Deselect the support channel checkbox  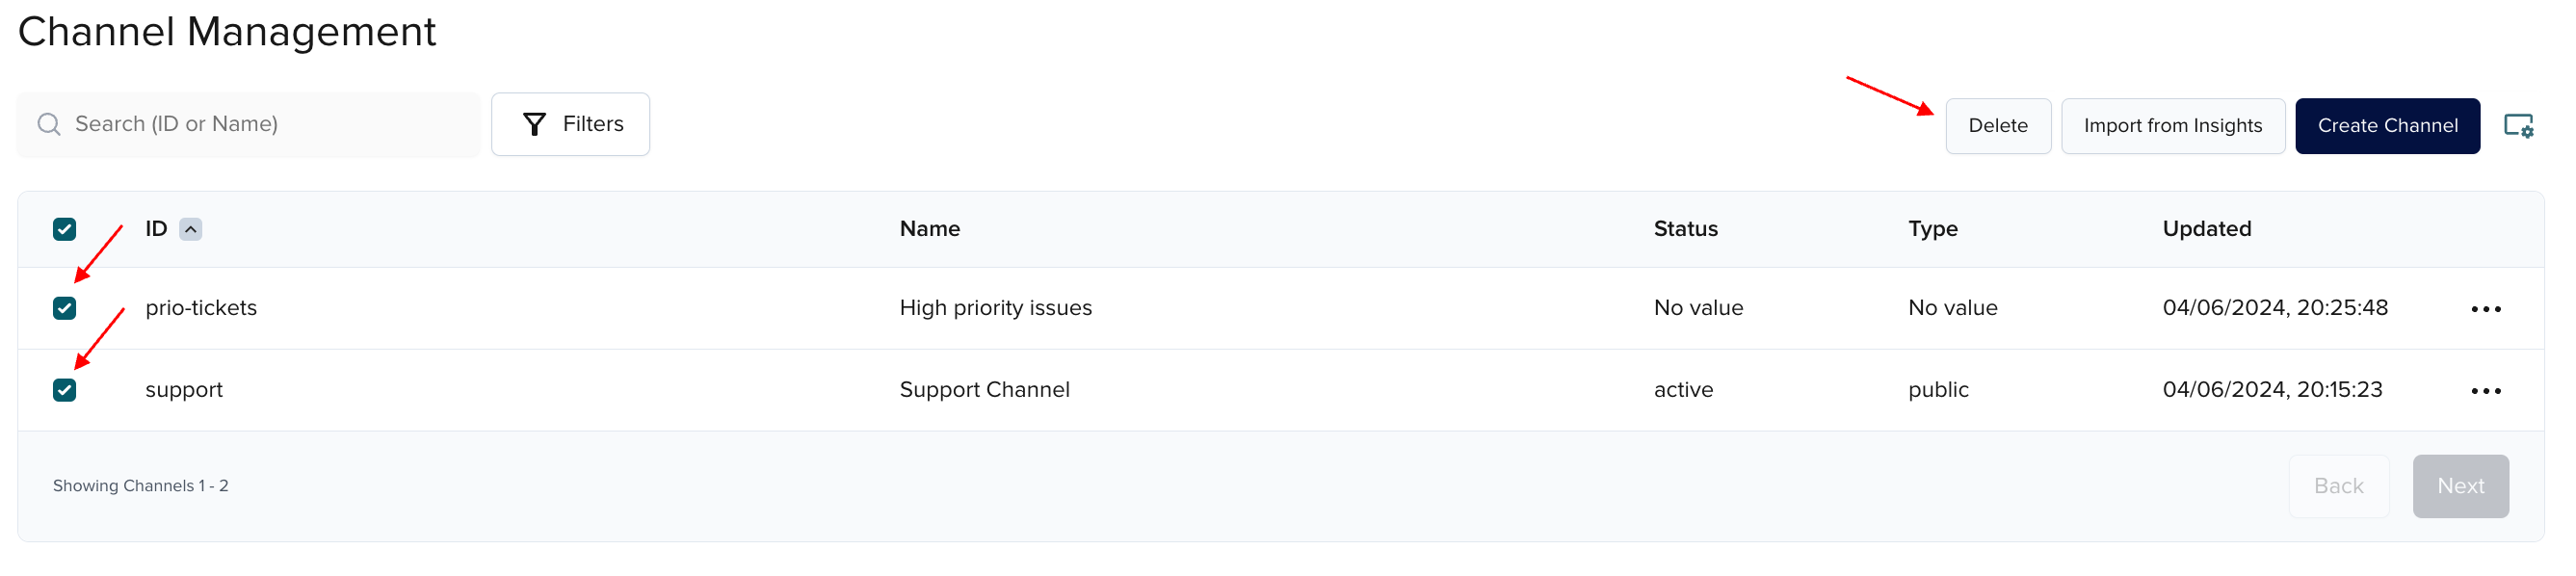[x=64, y=390]
